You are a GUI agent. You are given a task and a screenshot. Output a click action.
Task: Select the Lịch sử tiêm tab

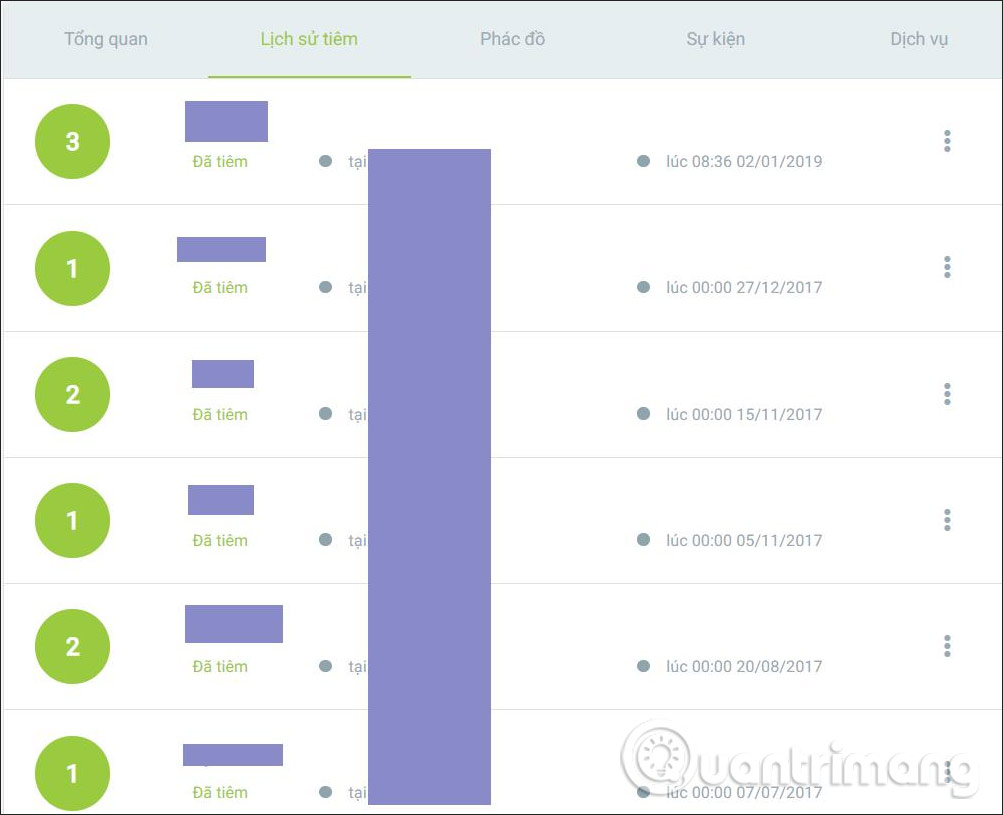[309, 39]
